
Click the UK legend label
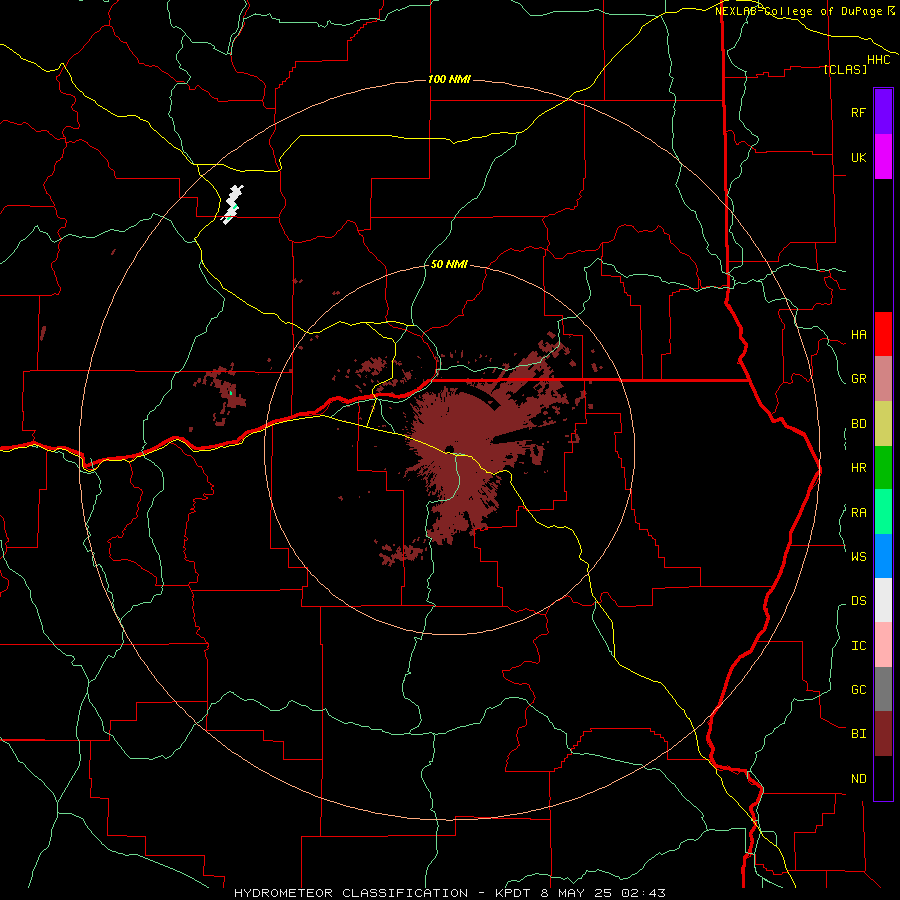click(x=859, y=157)
